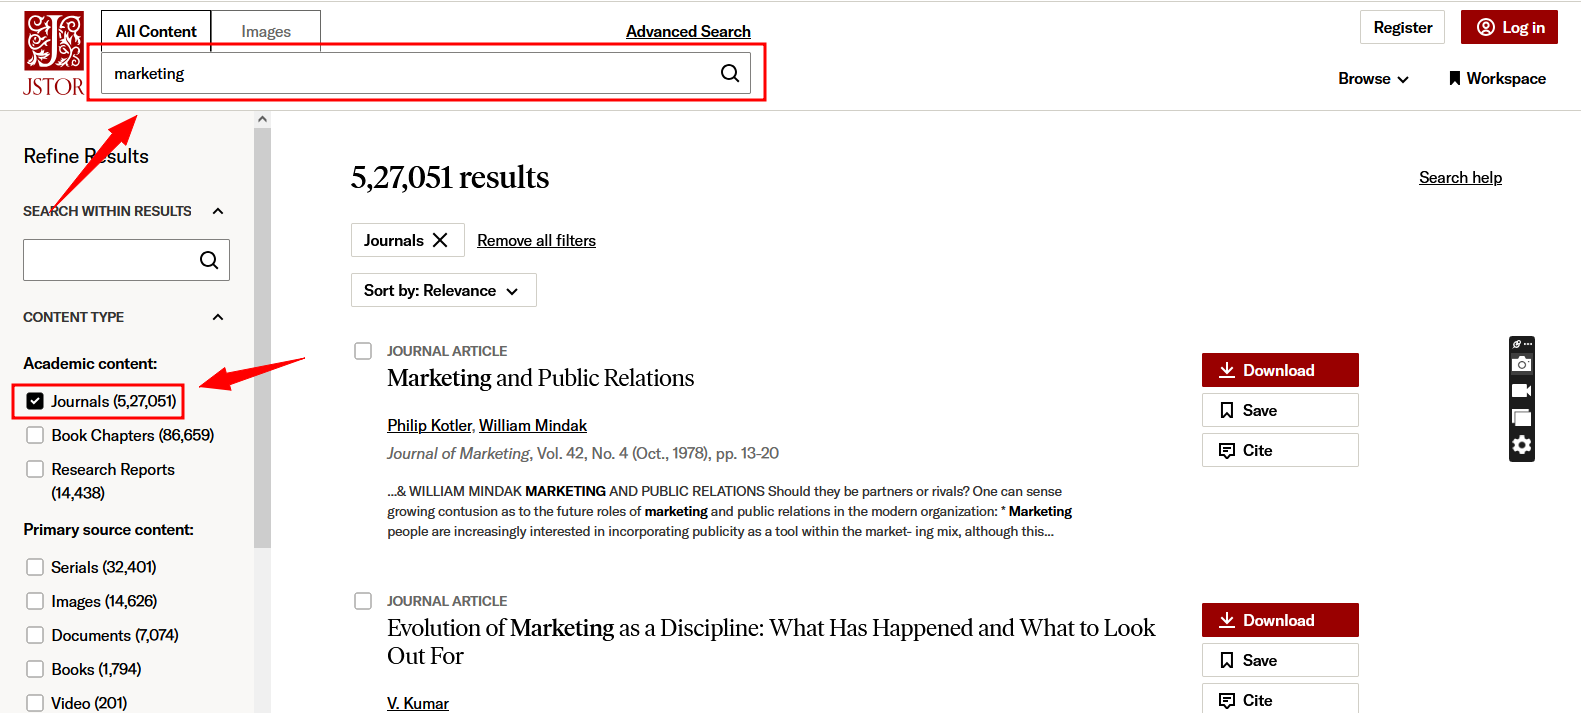This screenshot has width=1581, height=713.
Task: Uncheck the Journals content type checkbox
Action: (x=35, y=401)
